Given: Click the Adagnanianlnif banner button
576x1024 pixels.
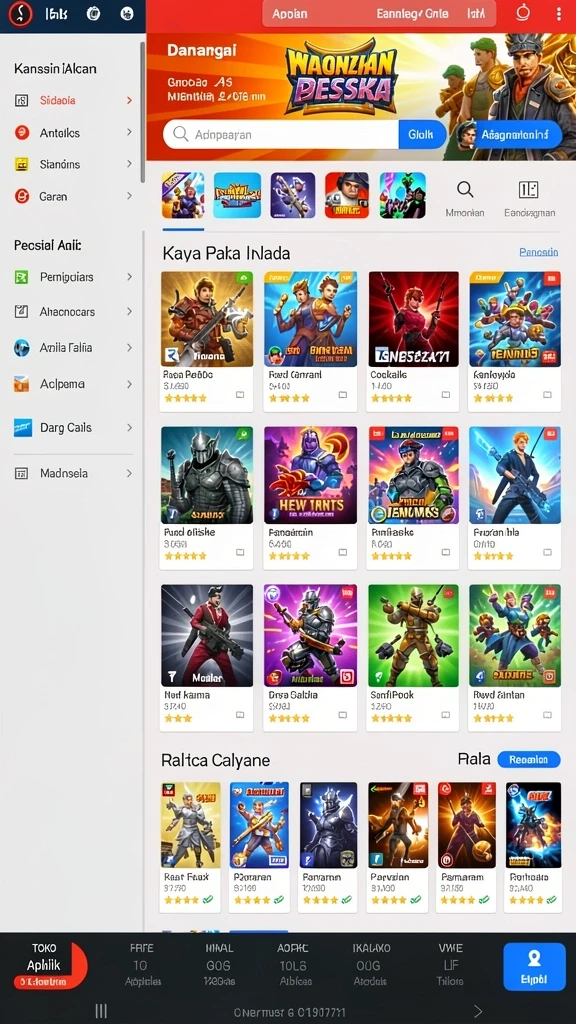Looking at the screenshot, I should tap(509, 135).
